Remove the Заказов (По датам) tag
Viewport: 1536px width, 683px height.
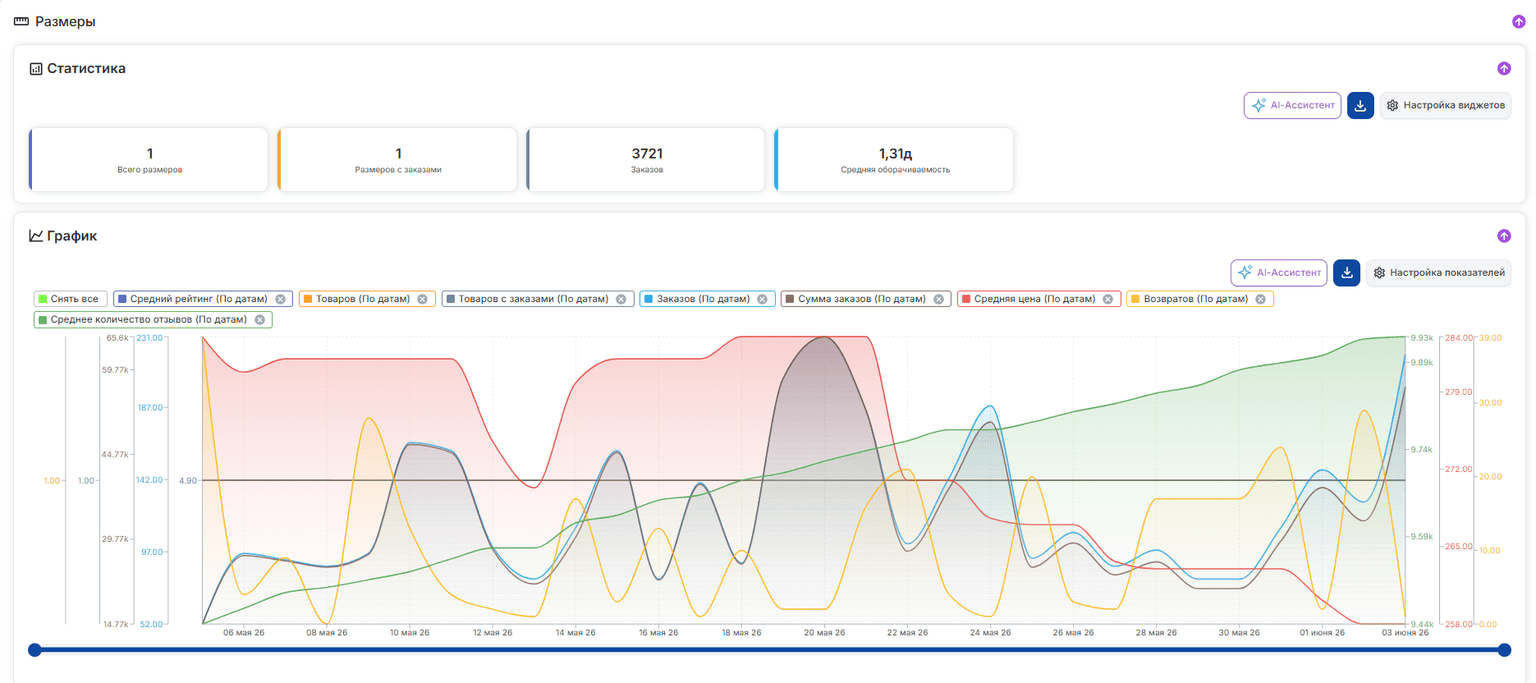coord(762,299)
